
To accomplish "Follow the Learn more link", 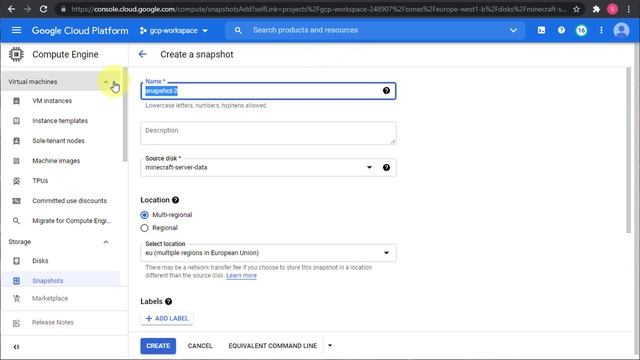I will pos(241,276).
